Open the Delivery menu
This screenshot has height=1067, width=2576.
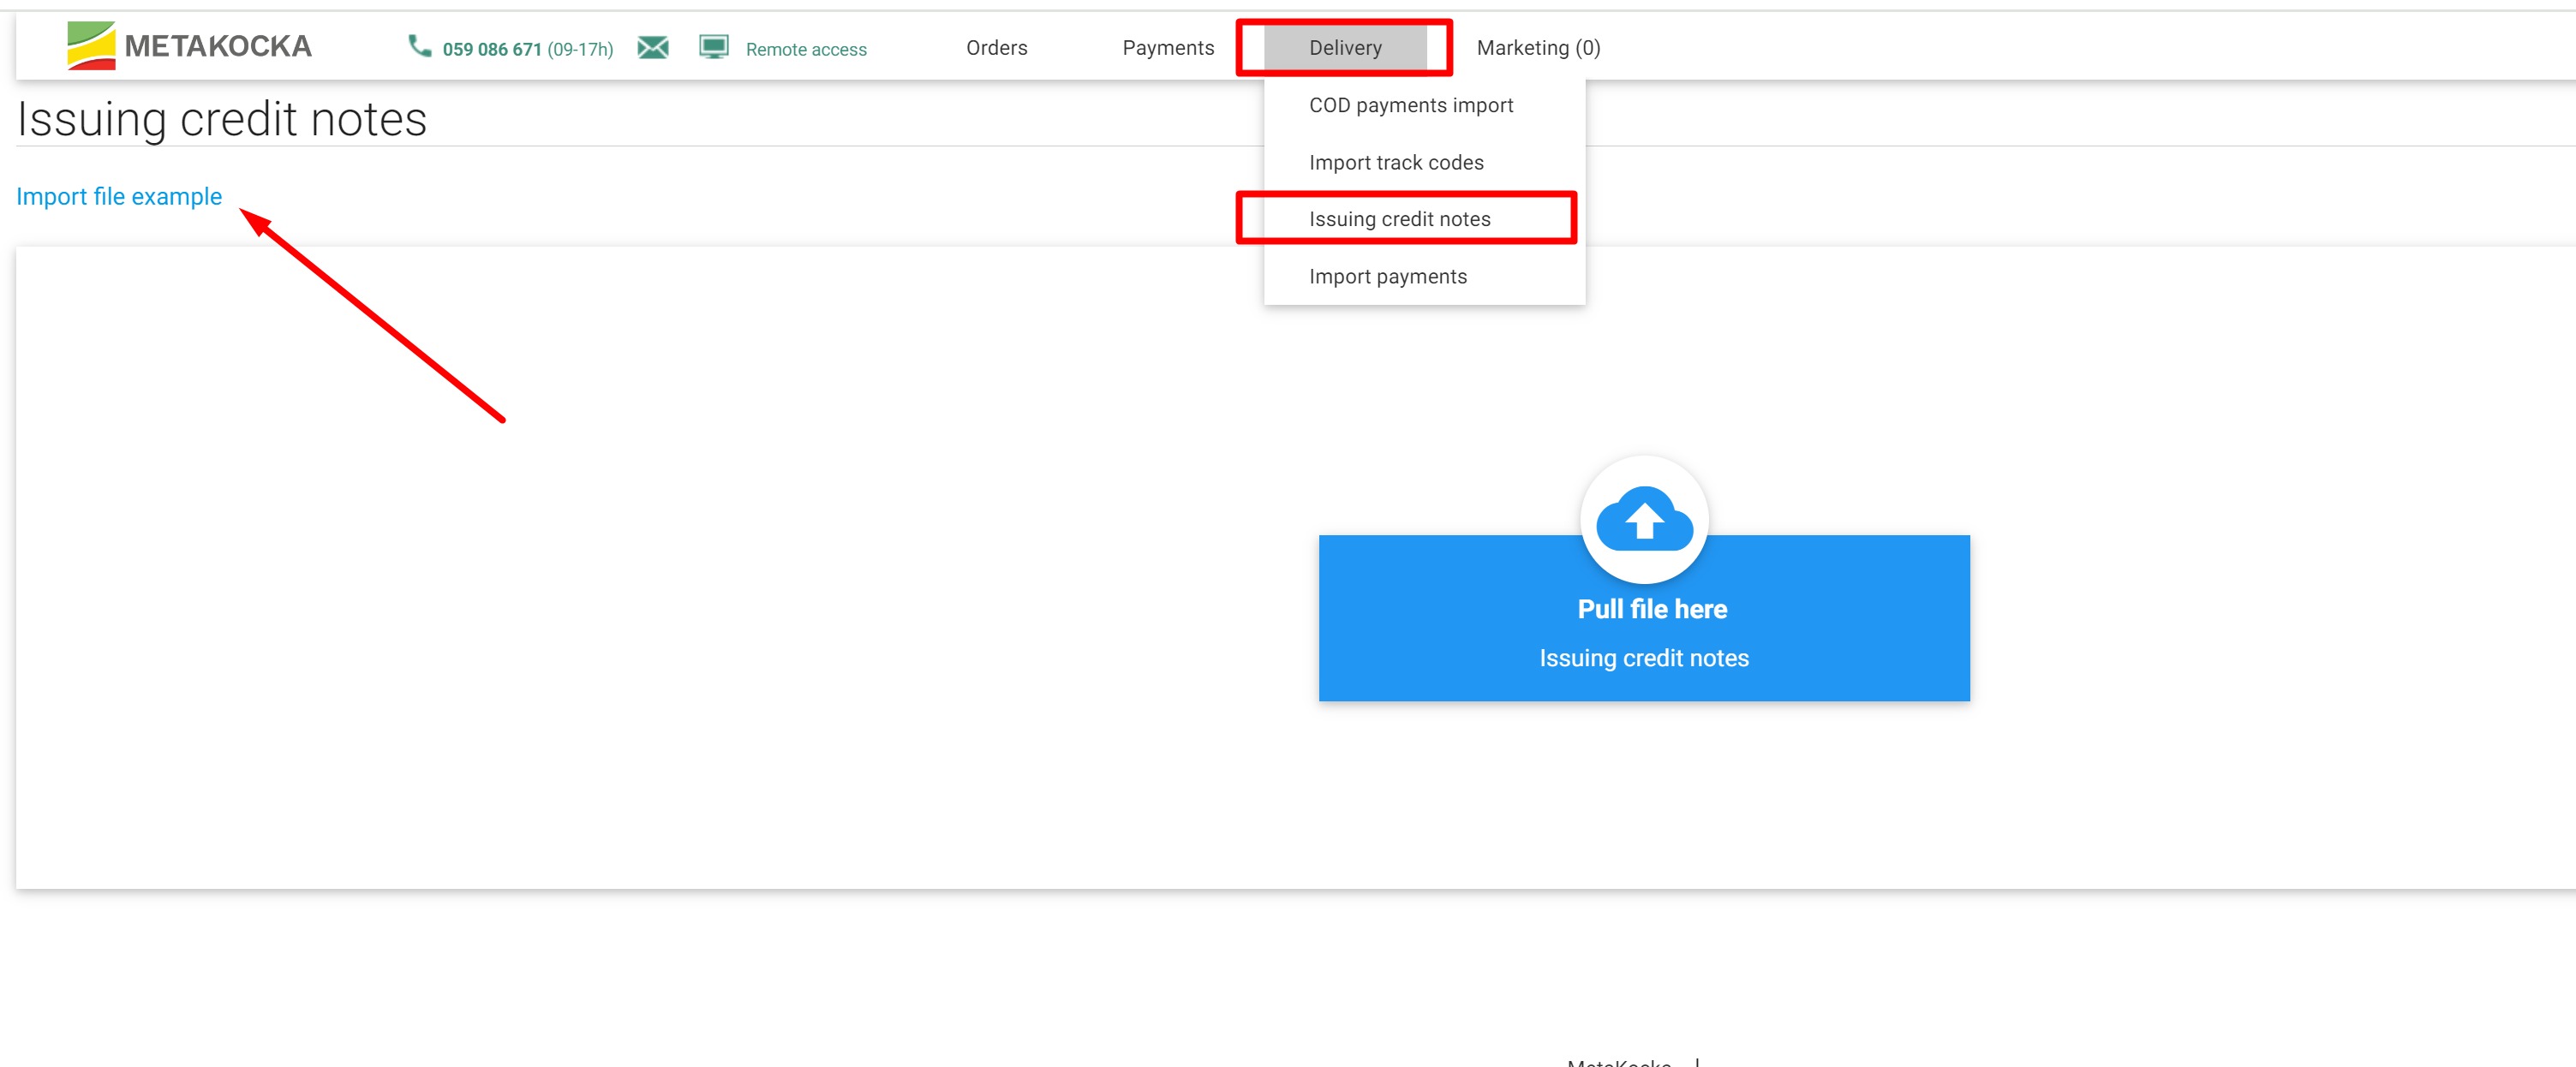(x=1344, y=48)
